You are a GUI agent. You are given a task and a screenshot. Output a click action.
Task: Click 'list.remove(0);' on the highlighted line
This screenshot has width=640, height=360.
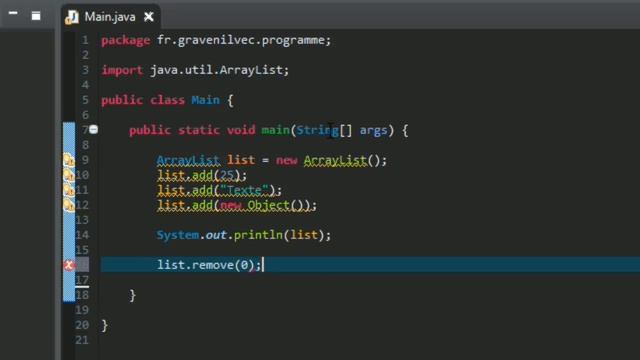[x=209, y=265]
